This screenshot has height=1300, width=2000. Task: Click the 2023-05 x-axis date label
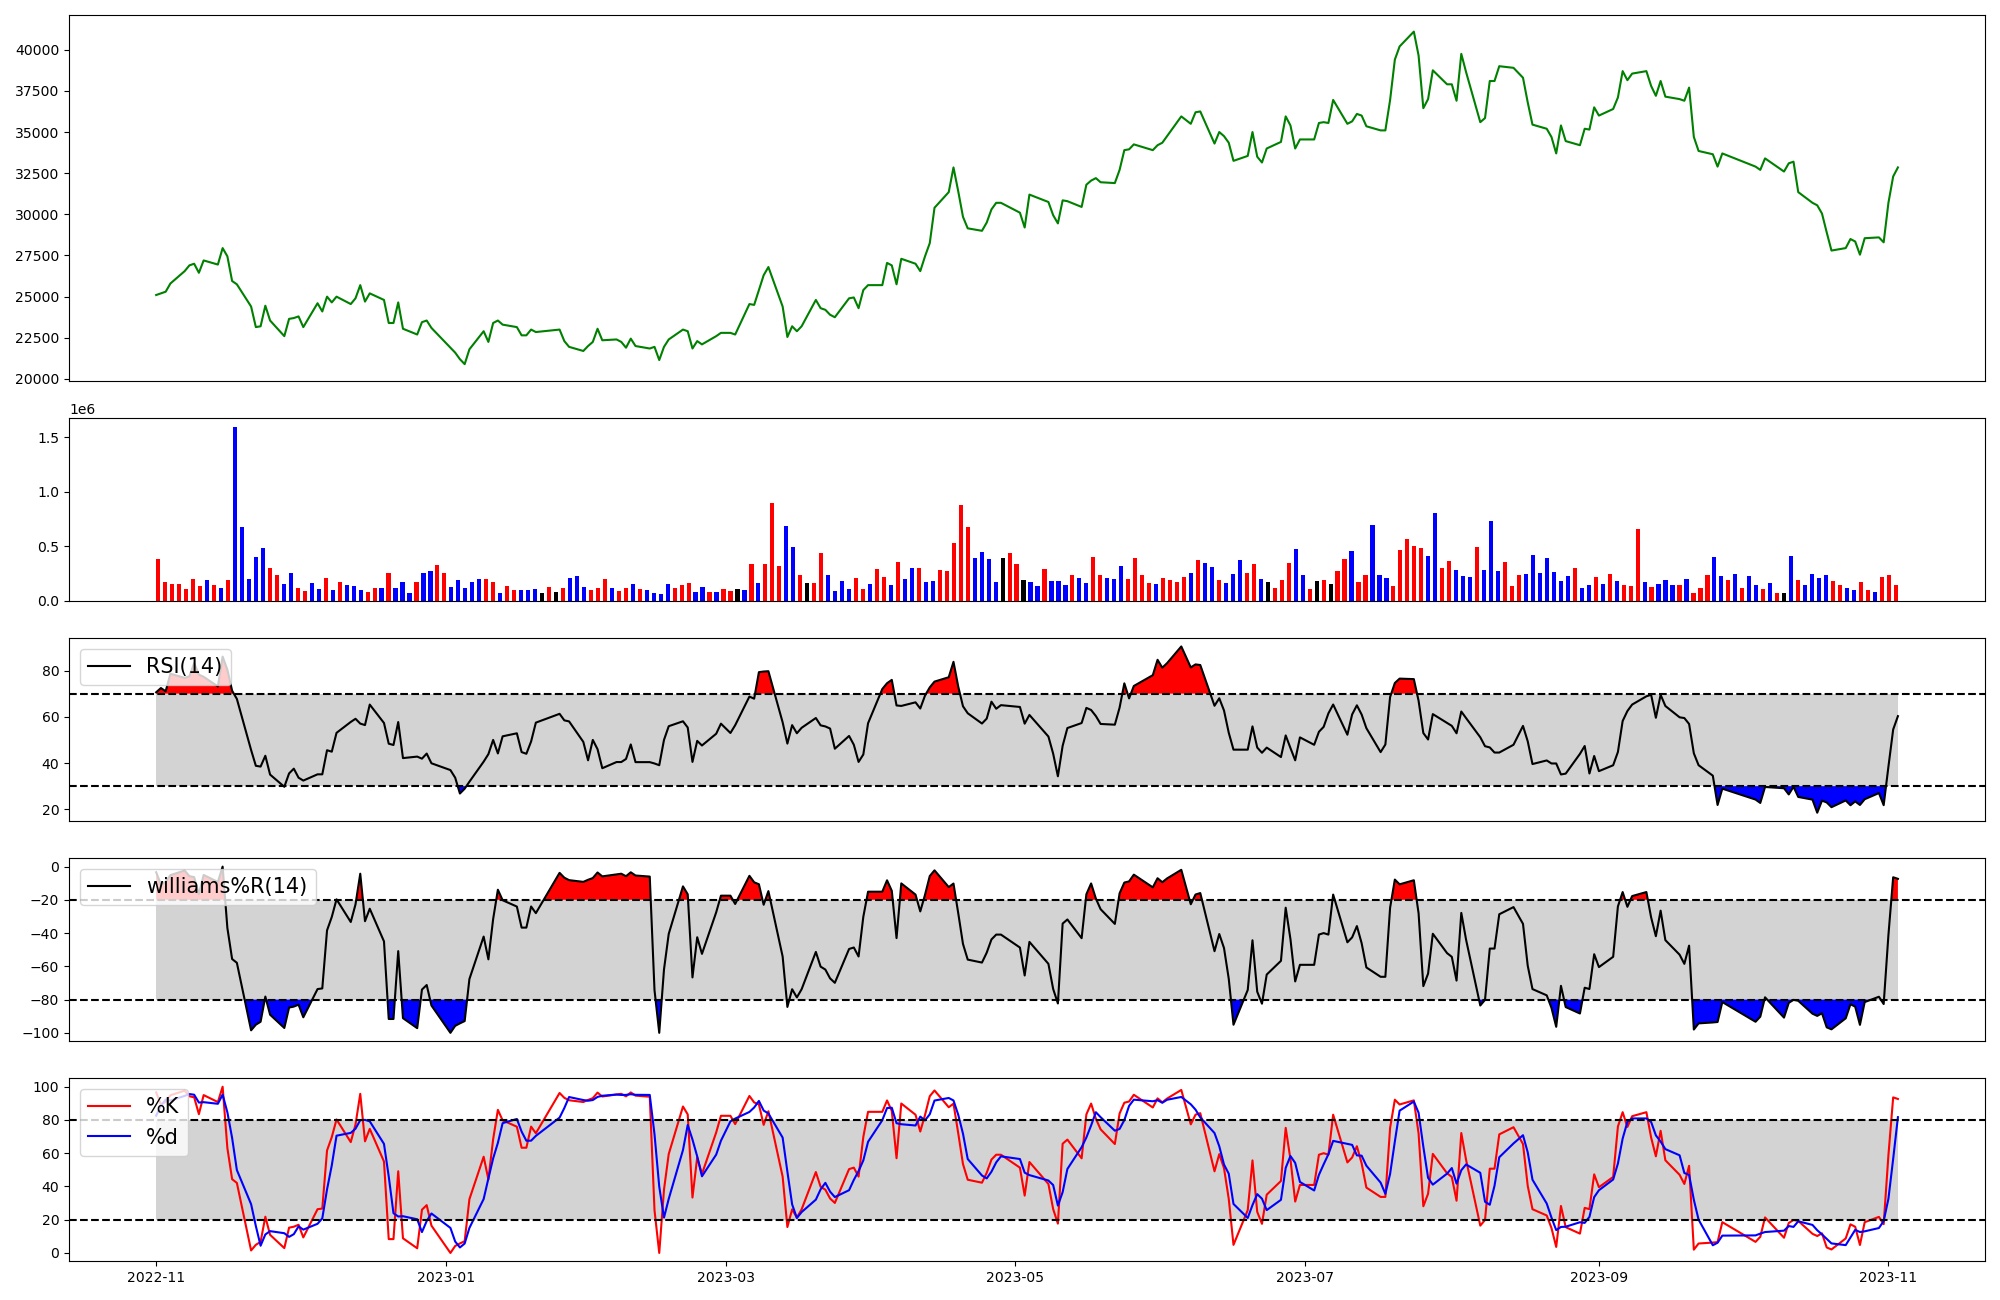point(1015,1277)
